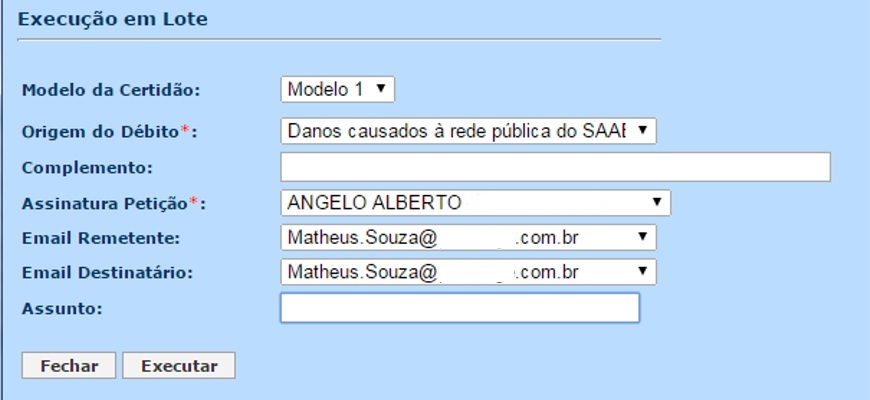
Task: Expand the Origem do Débito dropdown
Action: 467,131
